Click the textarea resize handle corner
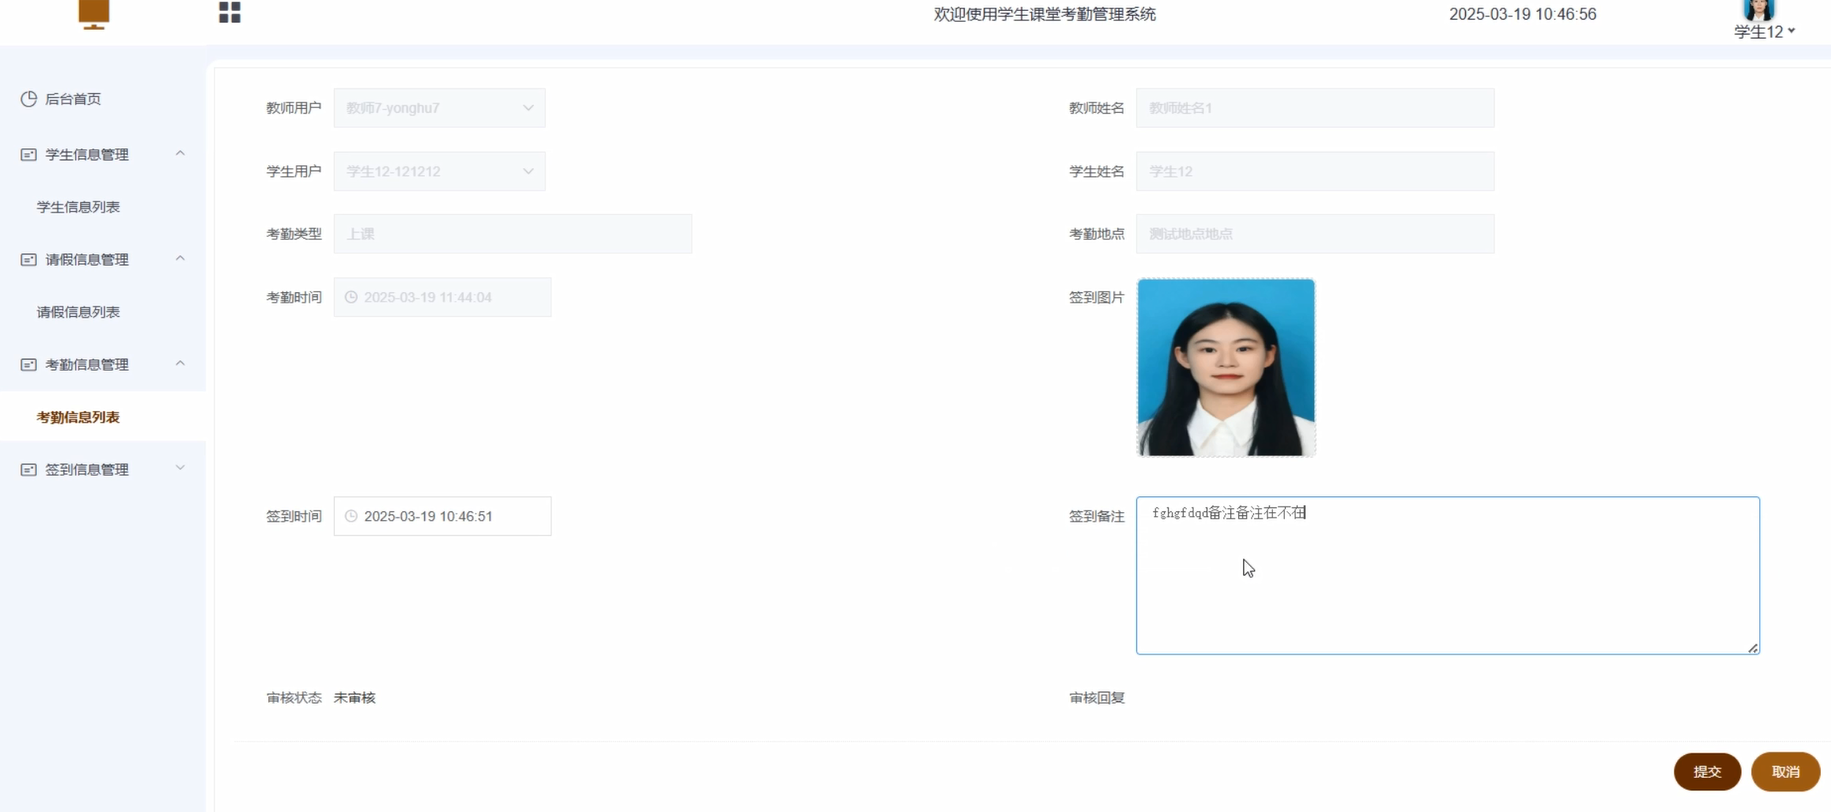This screenshot has height=812, width=1831. click(1753, 648)
